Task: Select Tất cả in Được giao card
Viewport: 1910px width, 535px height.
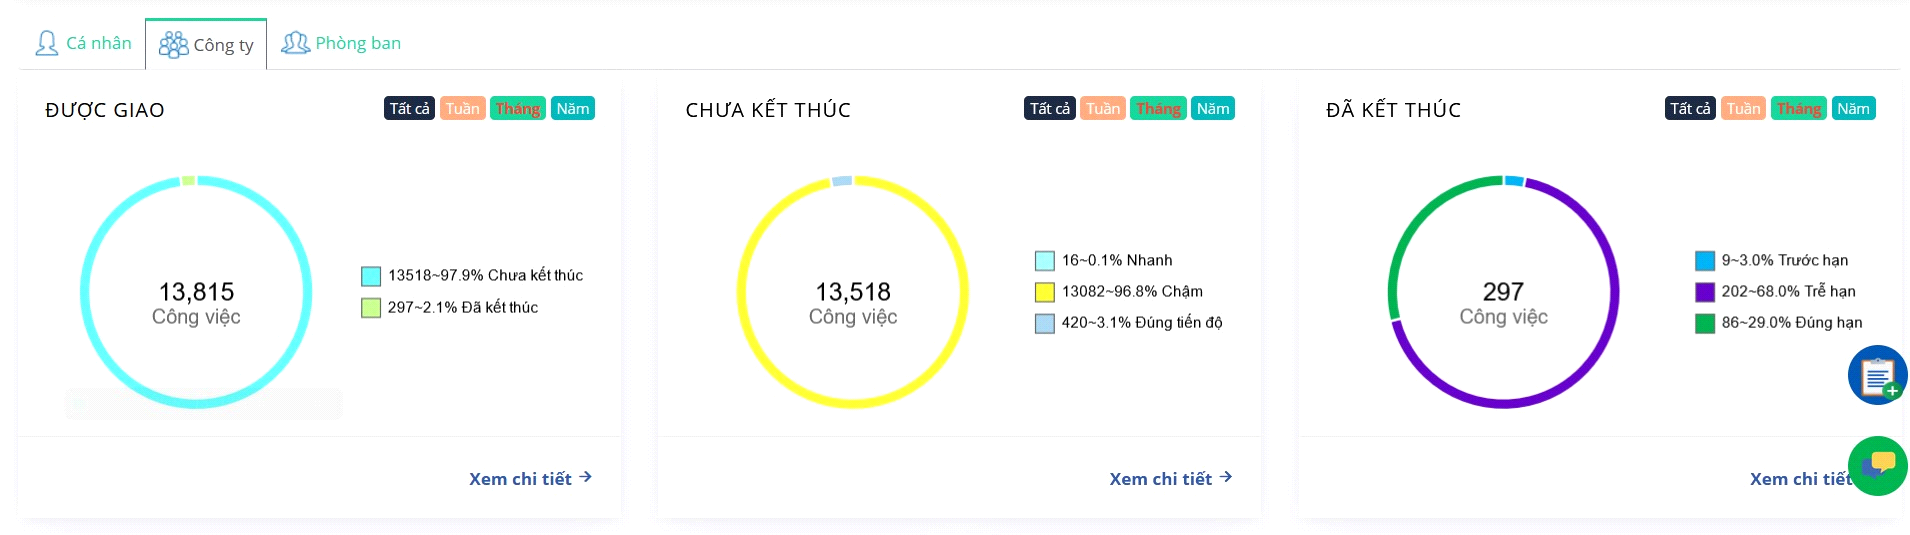Action: [x=409, y=108]
